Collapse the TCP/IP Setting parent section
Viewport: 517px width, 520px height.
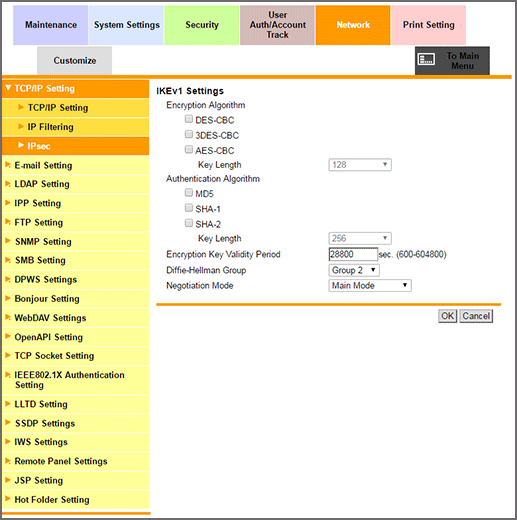pos(75,89)
